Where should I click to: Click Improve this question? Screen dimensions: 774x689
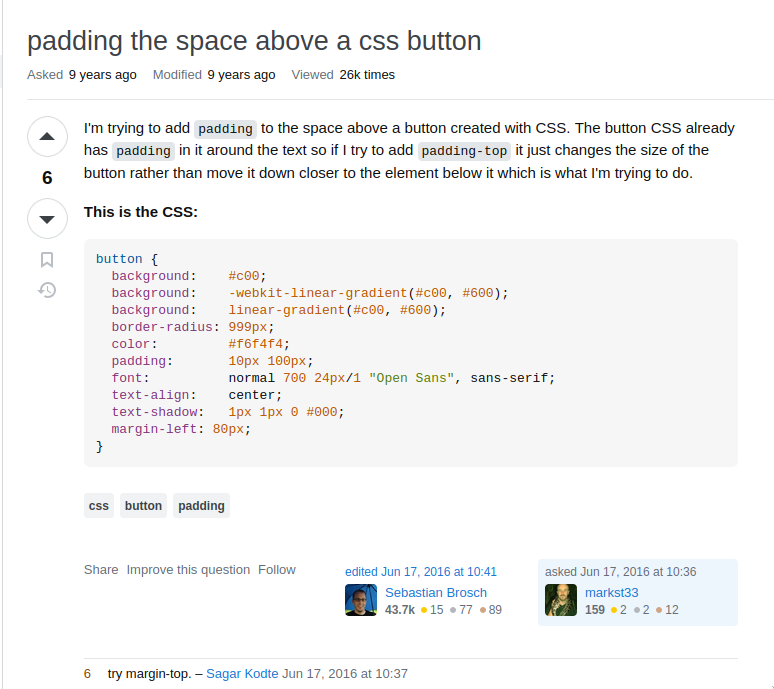pyautogui.click(x=188, y=570)
